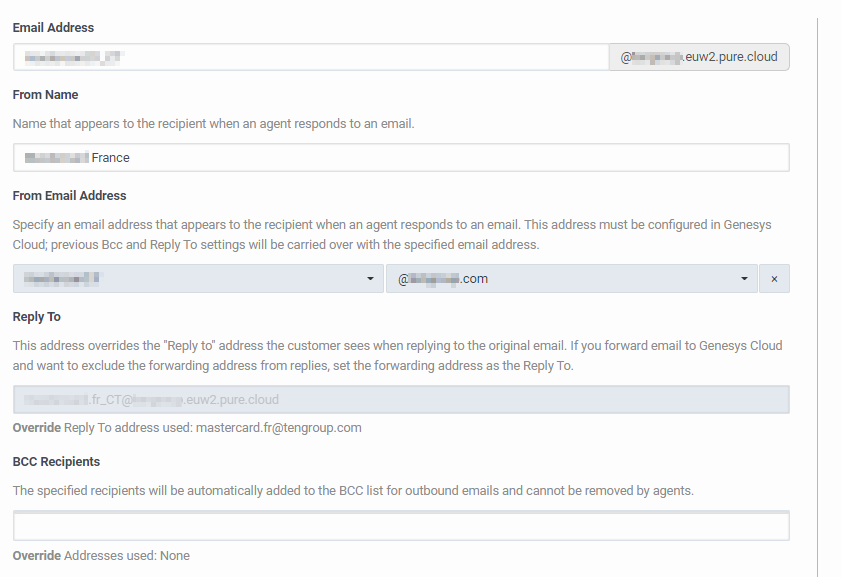Viewport: 842px width, 577px height.
Task: Click the BCC Recipients section heading
Action: pyautogui.click(x=53, y=461)
